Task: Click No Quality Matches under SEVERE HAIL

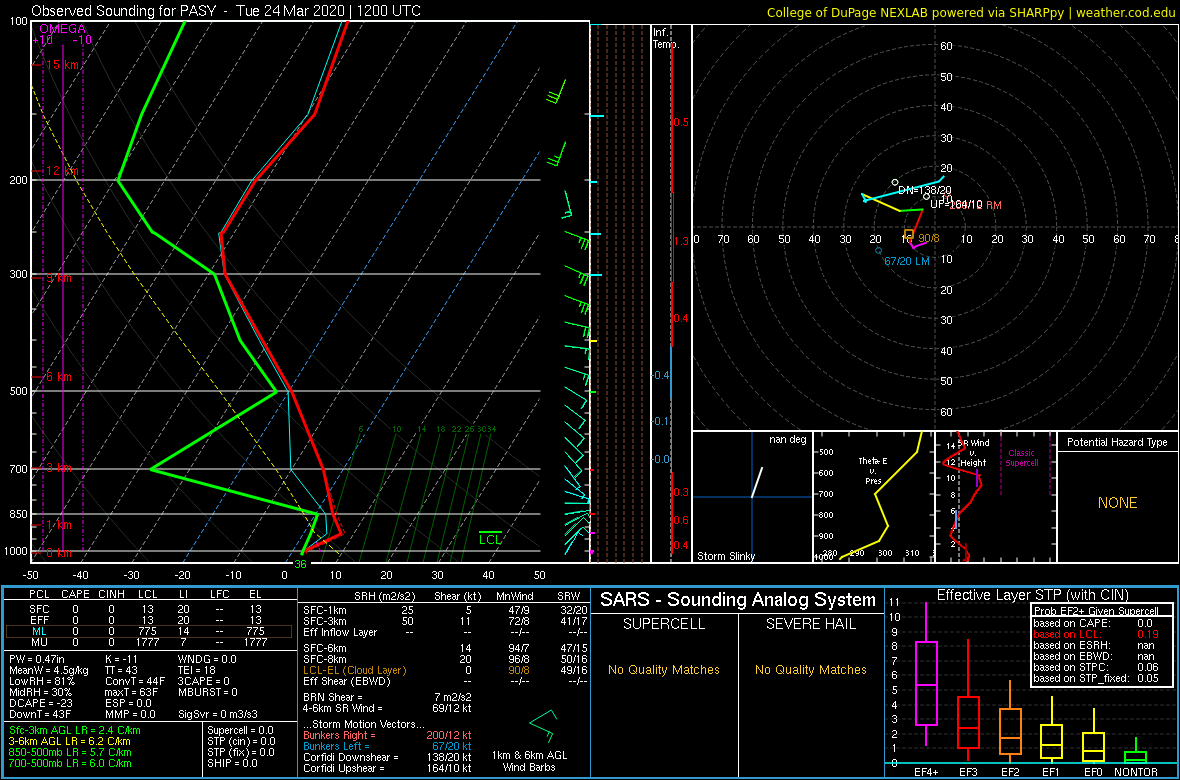Action: coord(811,669)
